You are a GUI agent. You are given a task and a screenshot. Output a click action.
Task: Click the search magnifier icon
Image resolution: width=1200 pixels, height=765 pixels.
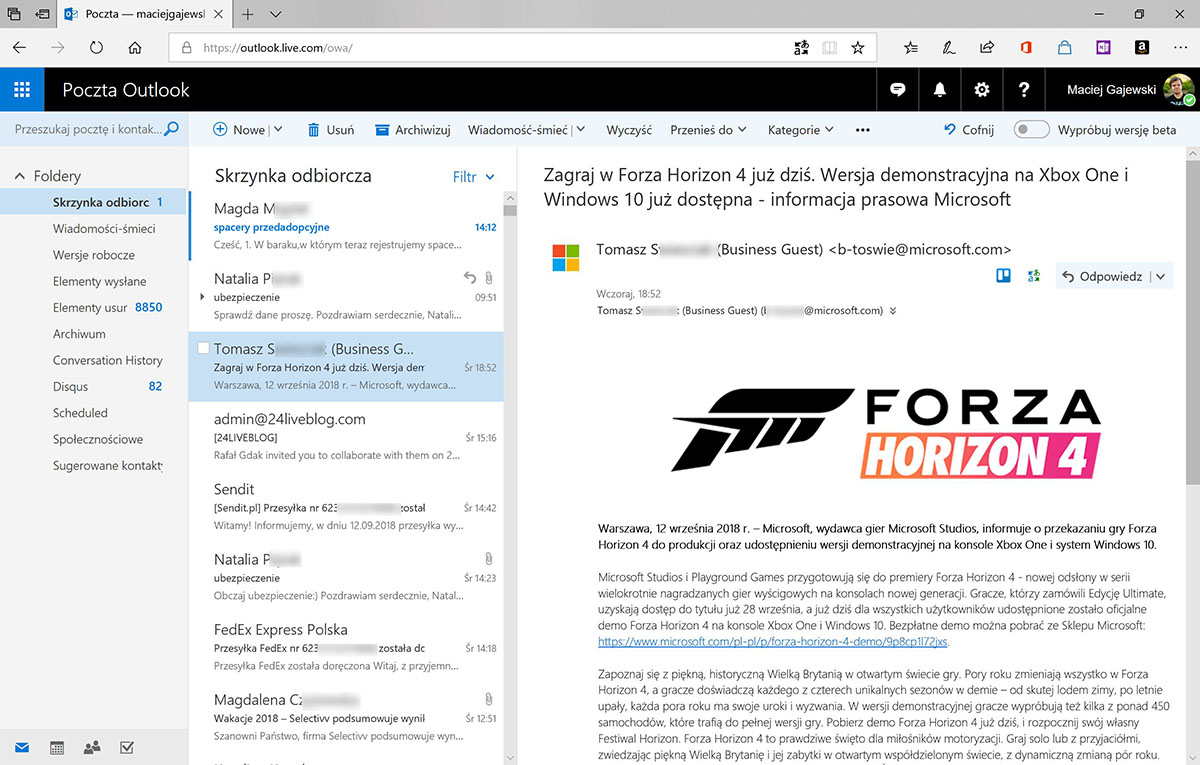[172, 129]
